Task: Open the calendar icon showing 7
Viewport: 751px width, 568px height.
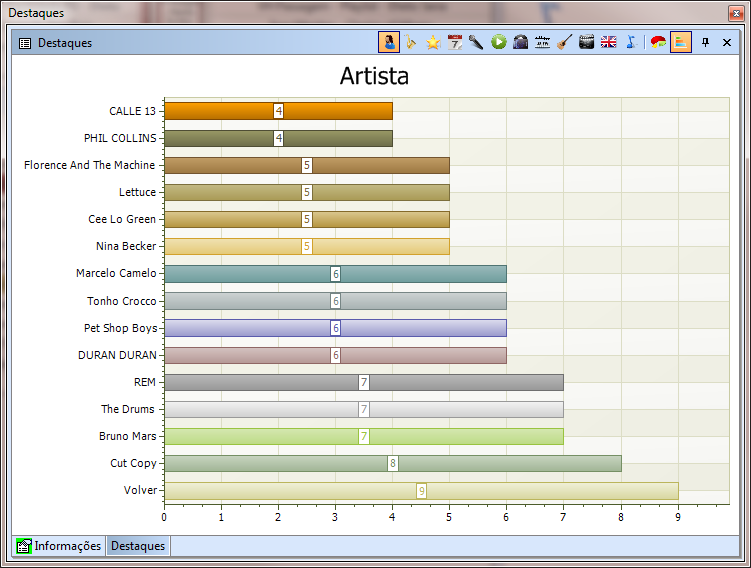Action: tap(455, 42)
